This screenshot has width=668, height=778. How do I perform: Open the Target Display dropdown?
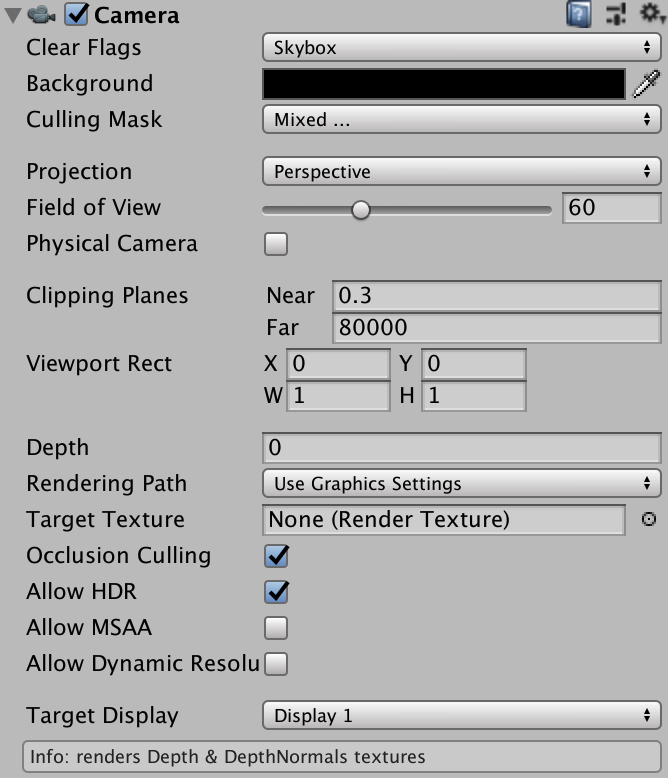click(461, 716)
